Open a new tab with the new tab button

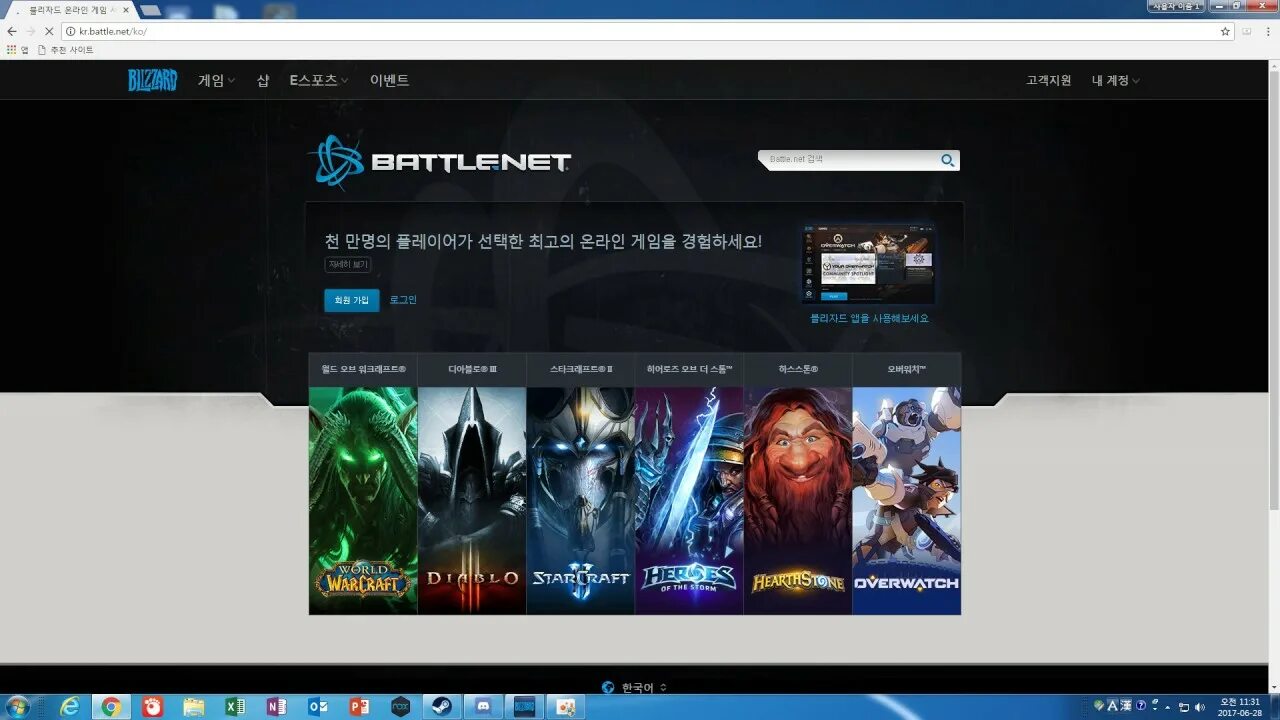[150, 10]
